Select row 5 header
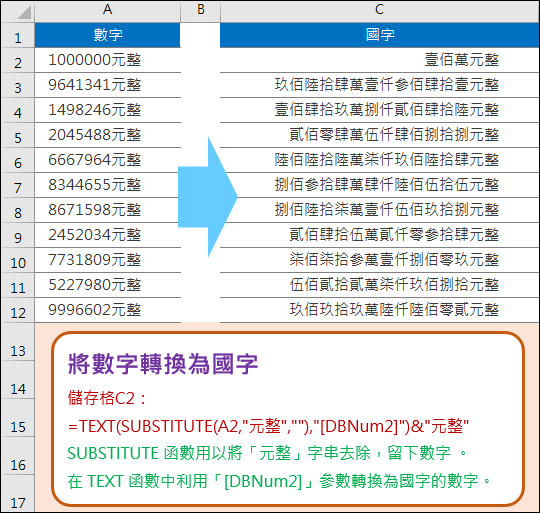Viewport: 540px width, 513px height. tap(18, 135)
